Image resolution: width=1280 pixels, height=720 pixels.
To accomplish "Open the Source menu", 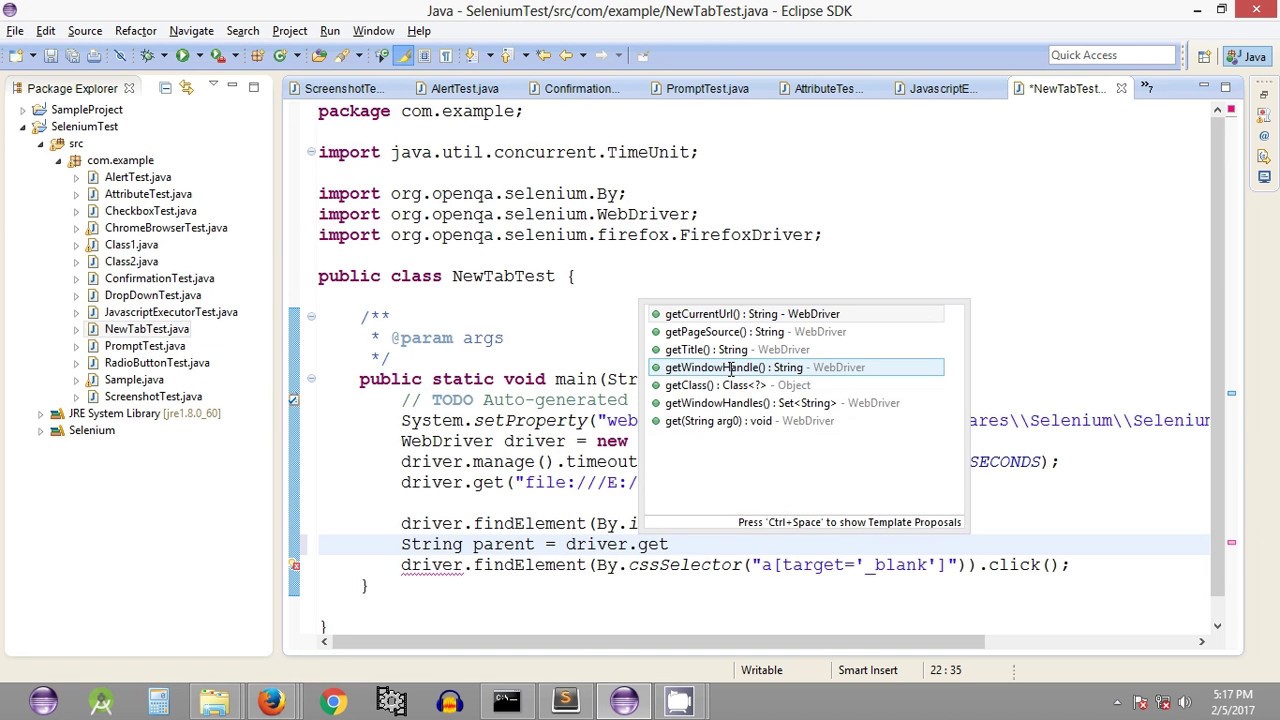I will pos(85,31).
